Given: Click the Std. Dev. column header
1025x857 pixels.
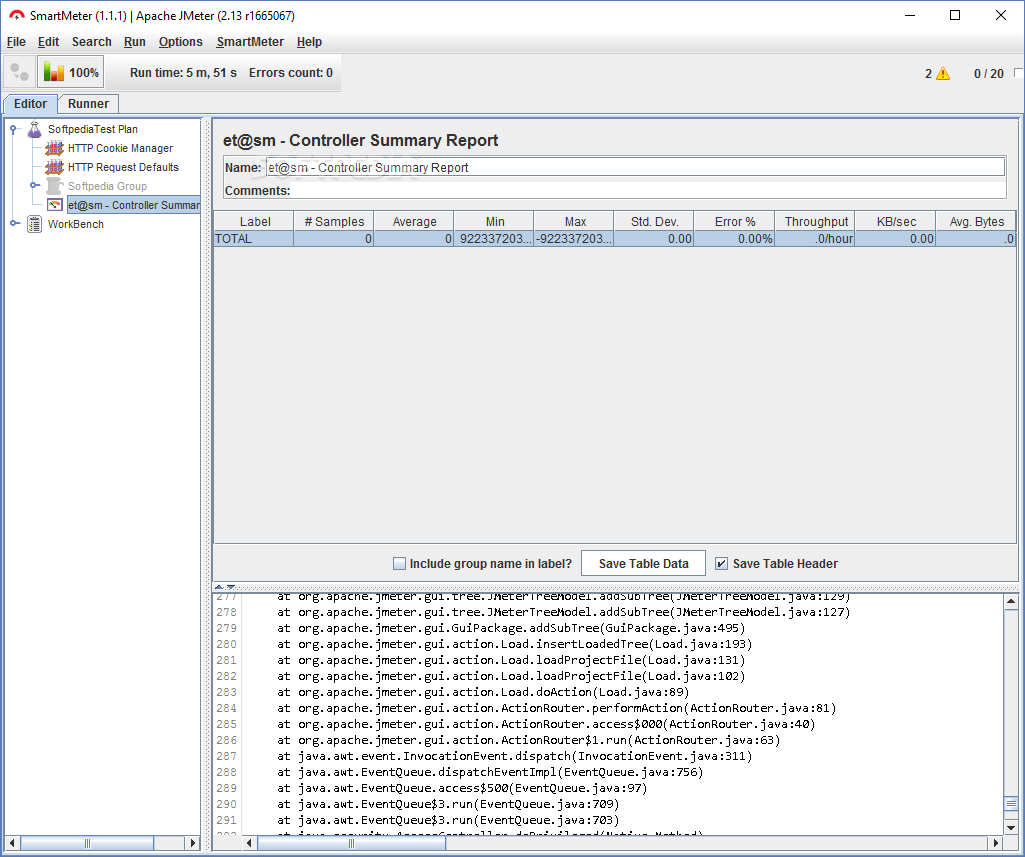Looking at the screenshot, I should pos(654,222).
